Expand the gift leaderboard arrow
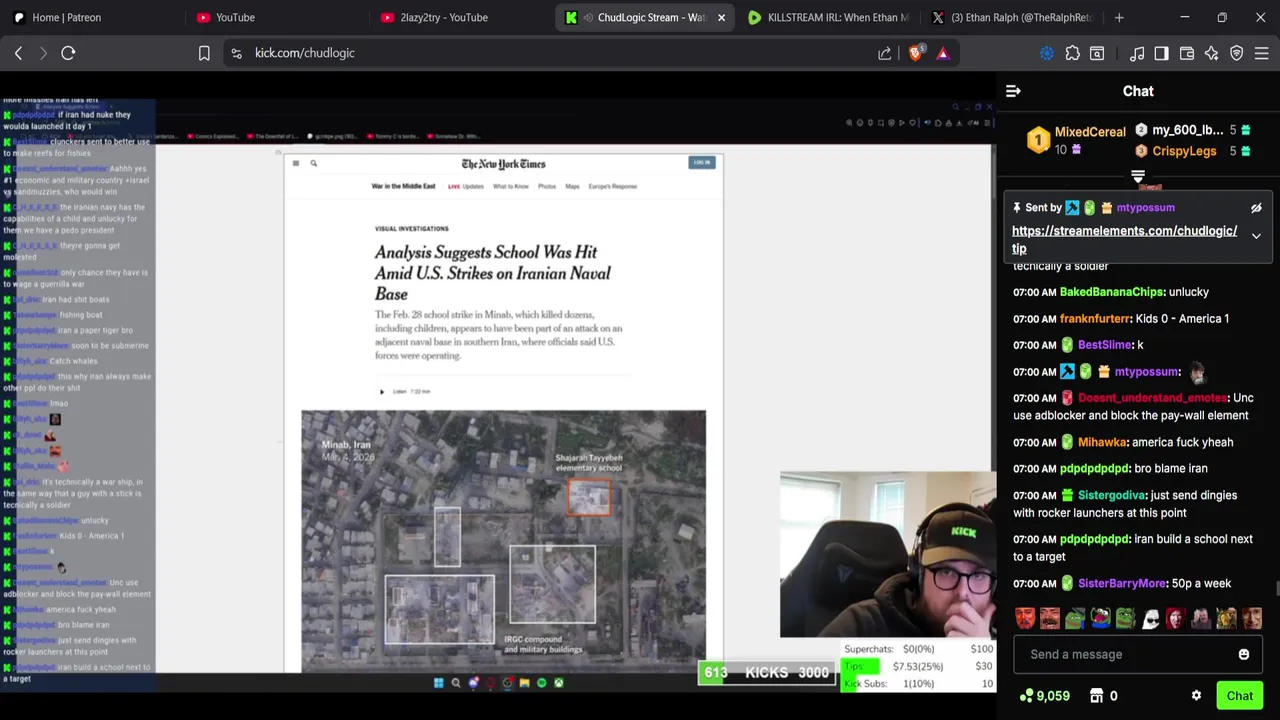 coord(1138,176)
